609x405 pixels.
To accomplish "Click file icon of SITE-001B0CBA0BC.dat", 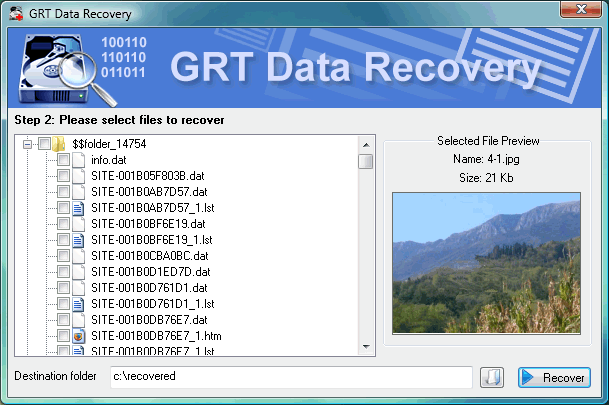I will point(78,256).
